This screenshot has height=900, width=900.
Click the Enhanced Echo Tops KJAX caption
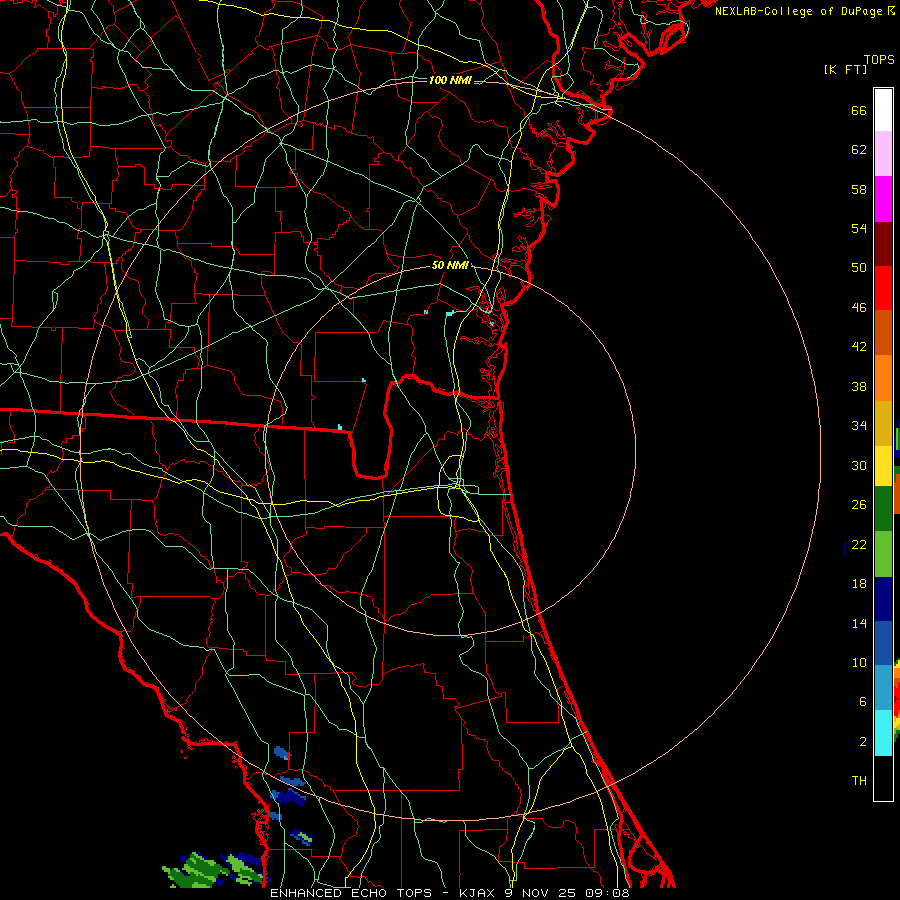point(450,893)
